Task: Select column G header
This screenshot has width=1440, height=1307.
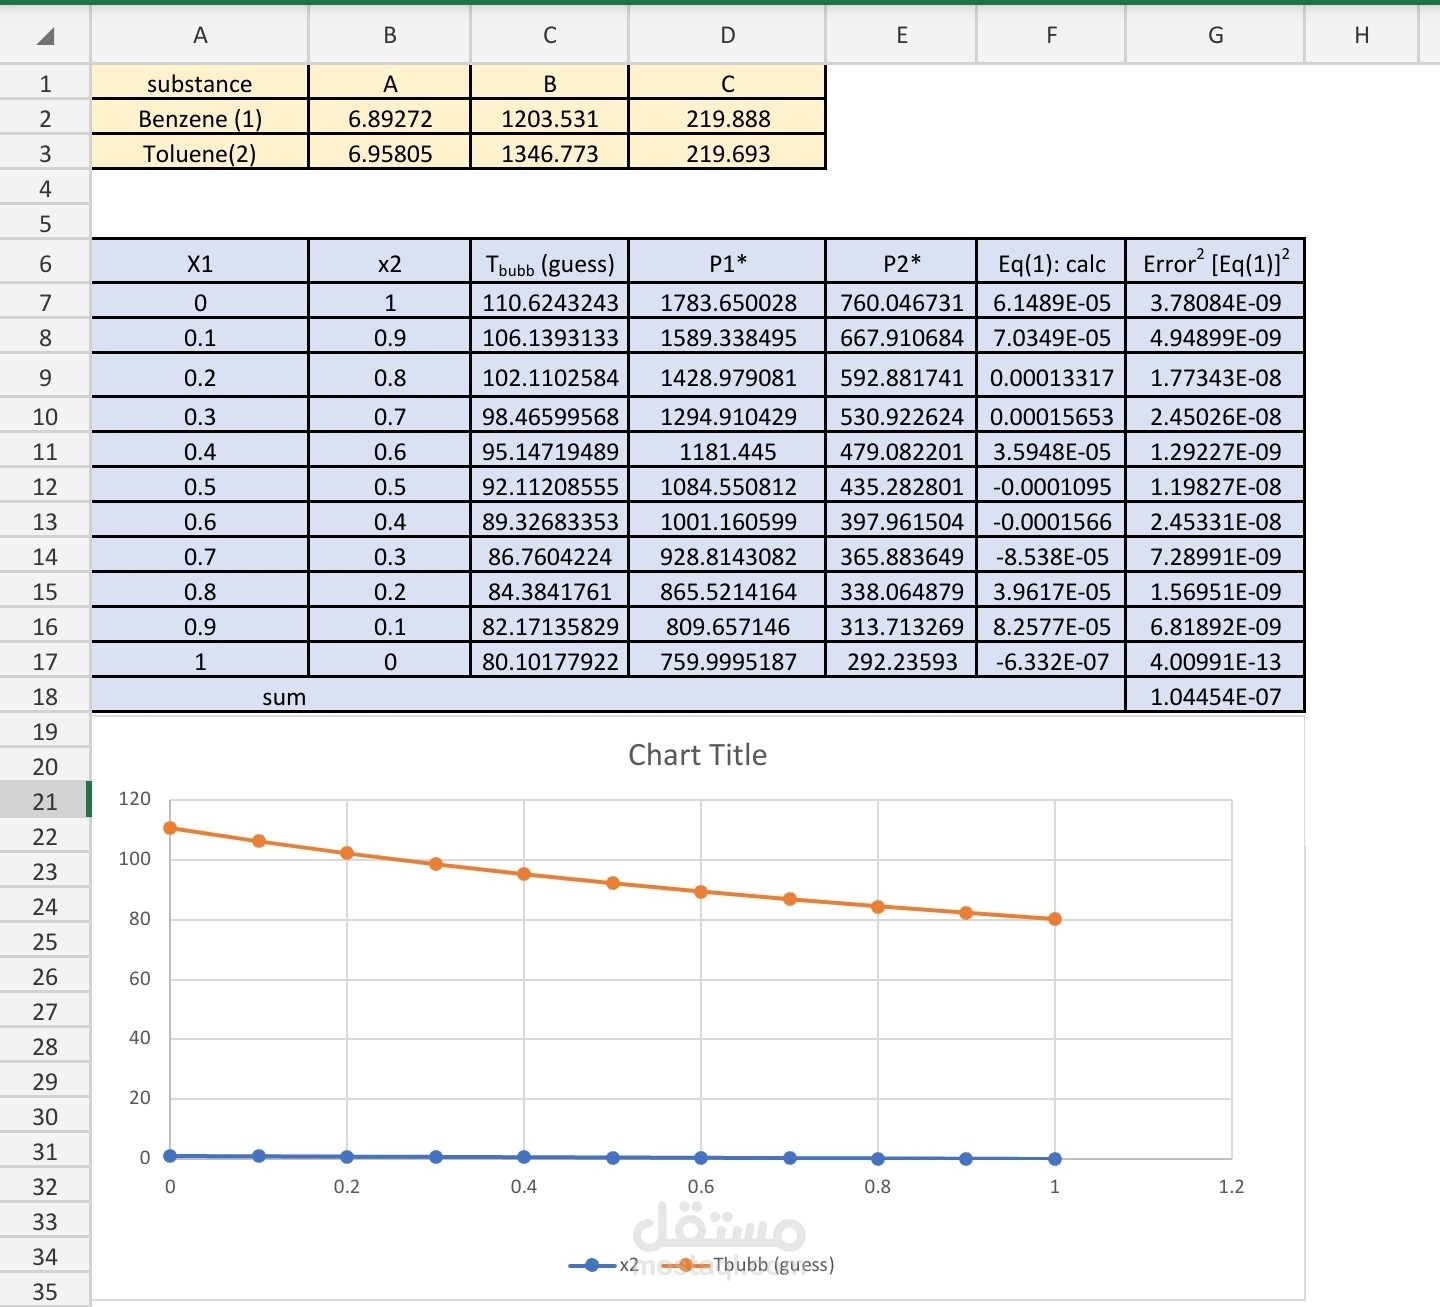Action: (x=1216, y=35)
